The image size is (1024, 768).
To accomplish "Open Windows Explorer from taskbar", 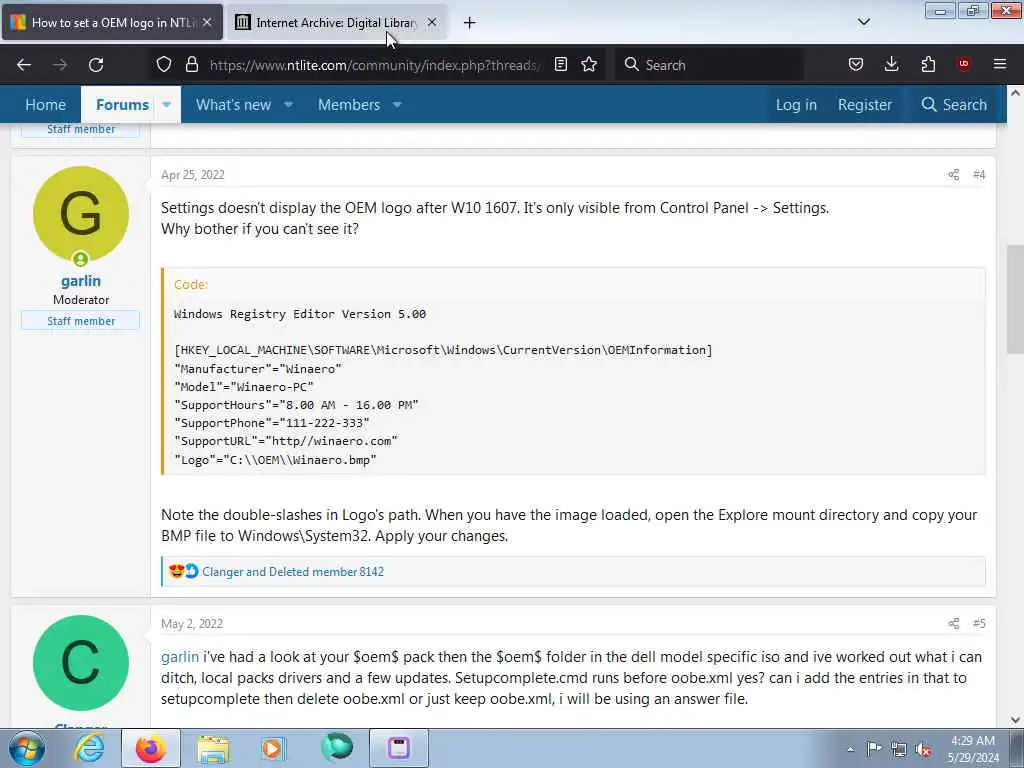I will 213,748.
